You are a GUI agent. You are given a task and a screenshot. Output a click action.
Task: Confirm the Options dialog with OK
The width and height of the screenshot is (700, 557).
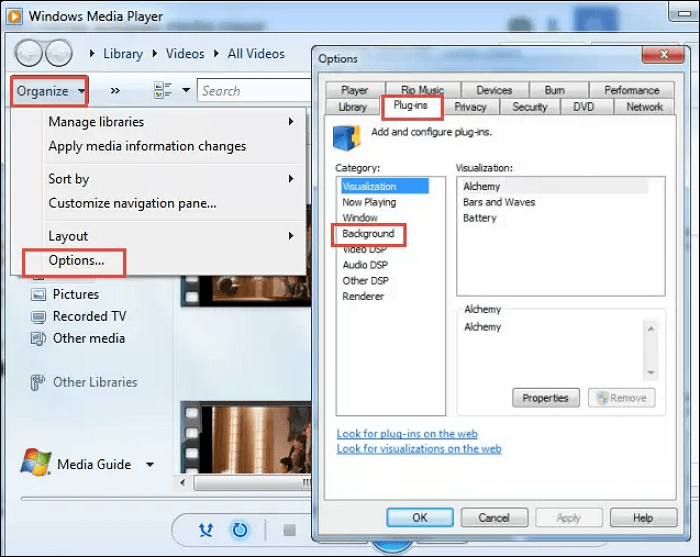[420, 518]
